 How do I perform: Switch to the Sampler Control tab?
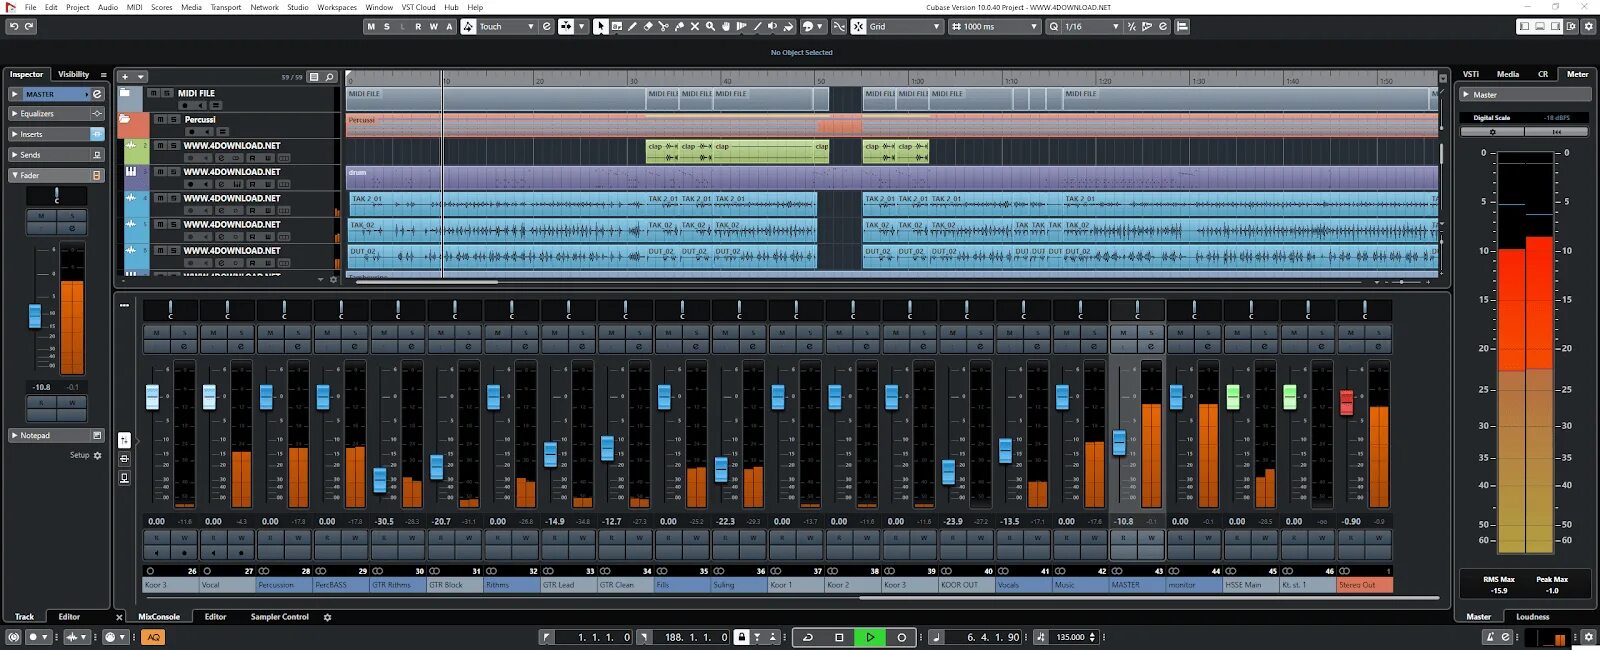279,617
